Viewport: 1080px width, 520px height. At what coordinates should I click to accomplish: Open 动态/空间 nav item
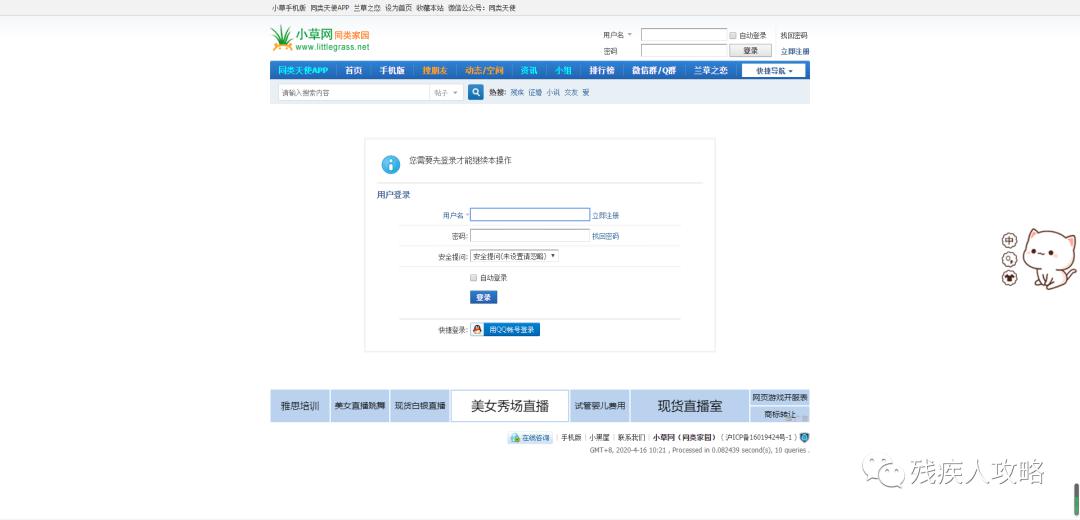[484, 70]
